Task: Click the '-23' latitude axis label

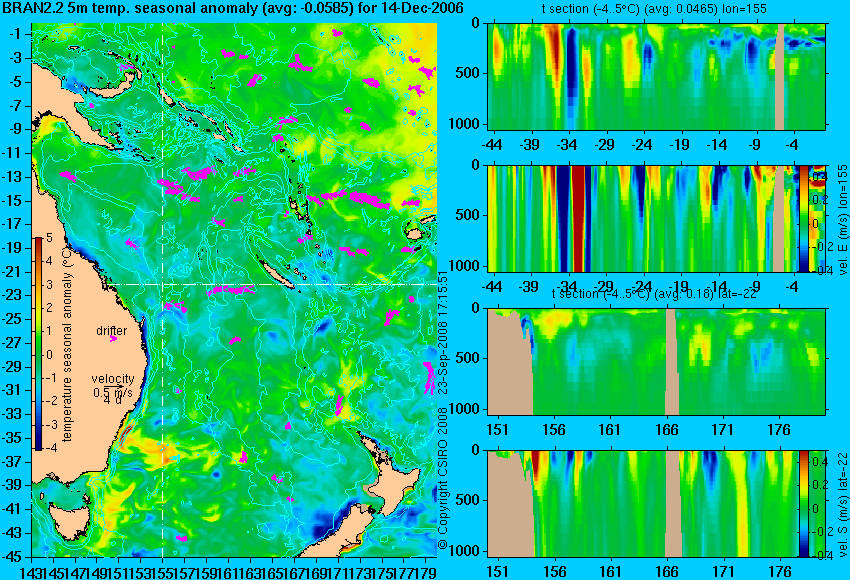Action: pos(14,295)
